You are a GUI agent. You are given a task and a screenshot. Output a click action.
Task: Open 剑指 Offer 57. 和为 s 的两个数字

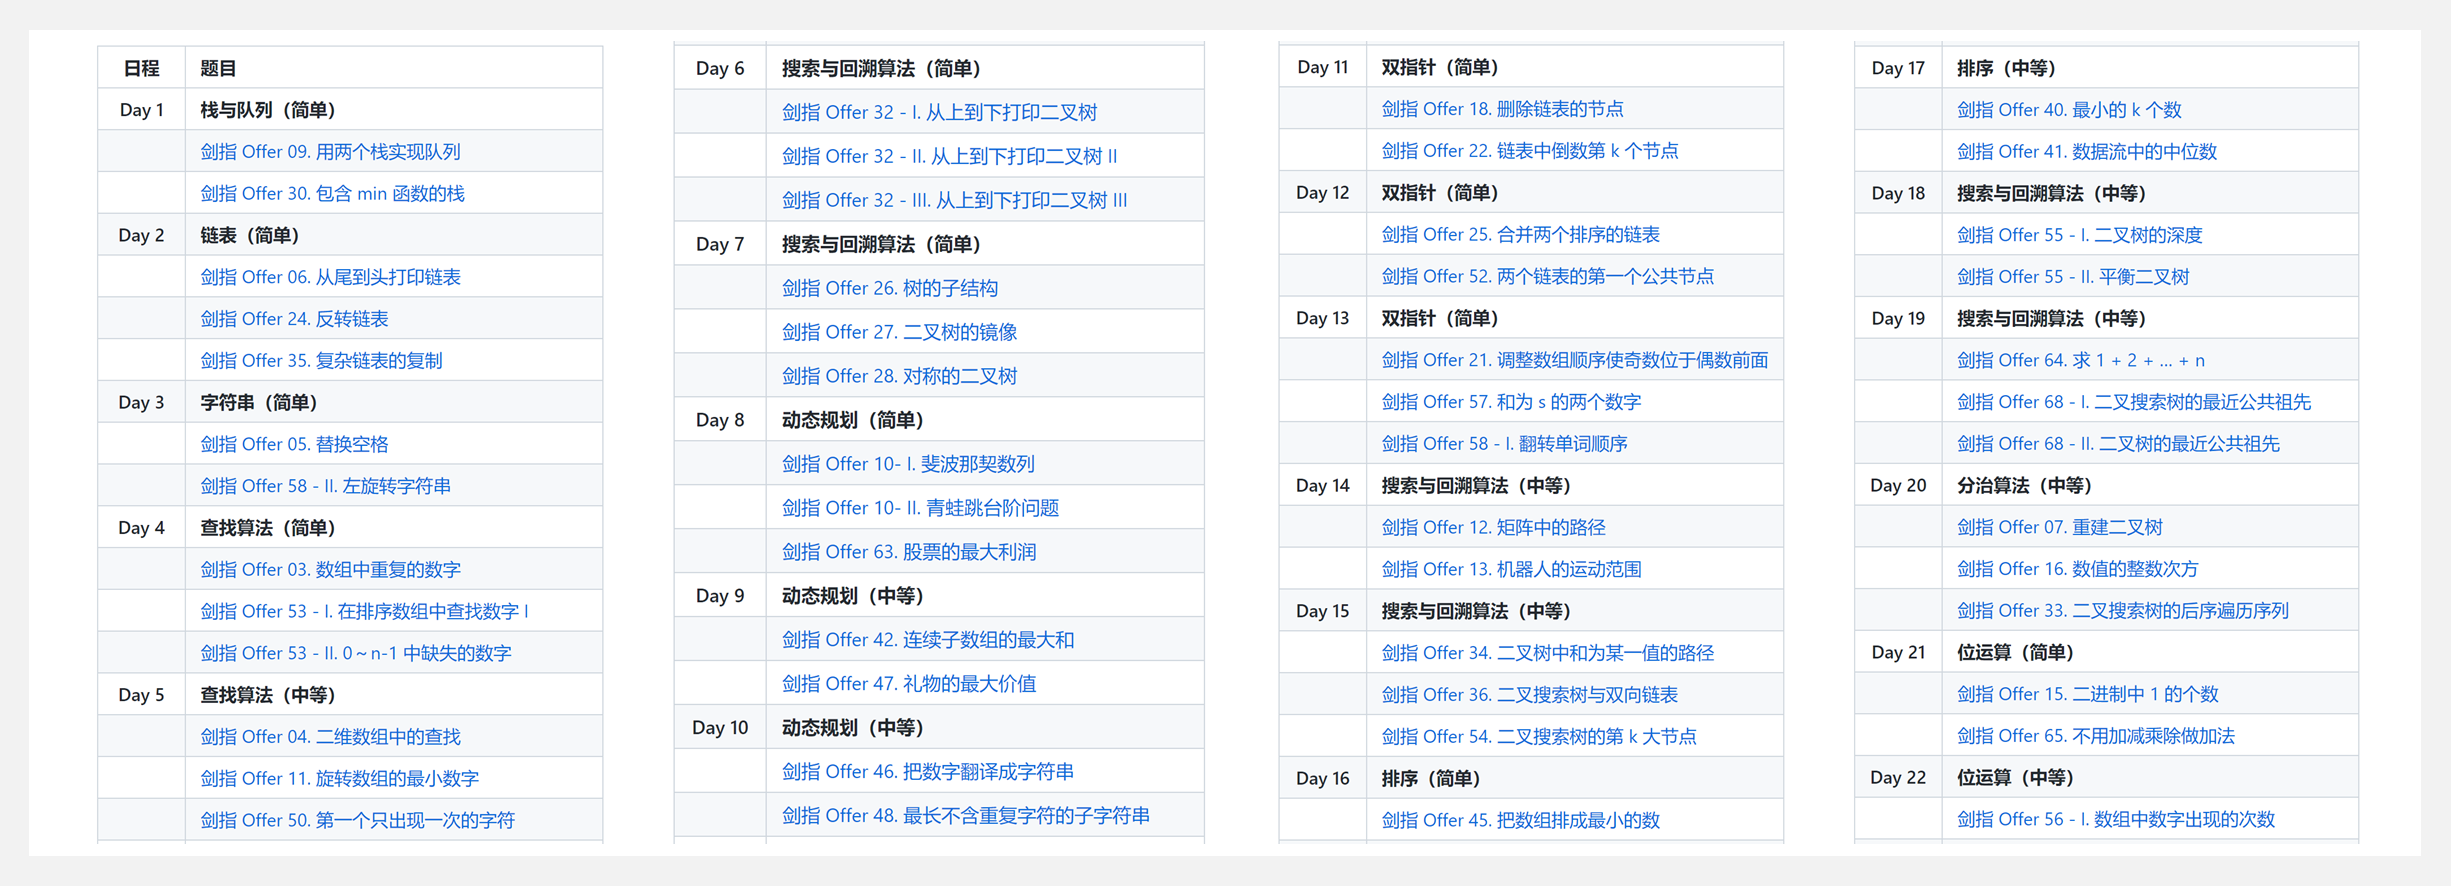(1511, 402)
